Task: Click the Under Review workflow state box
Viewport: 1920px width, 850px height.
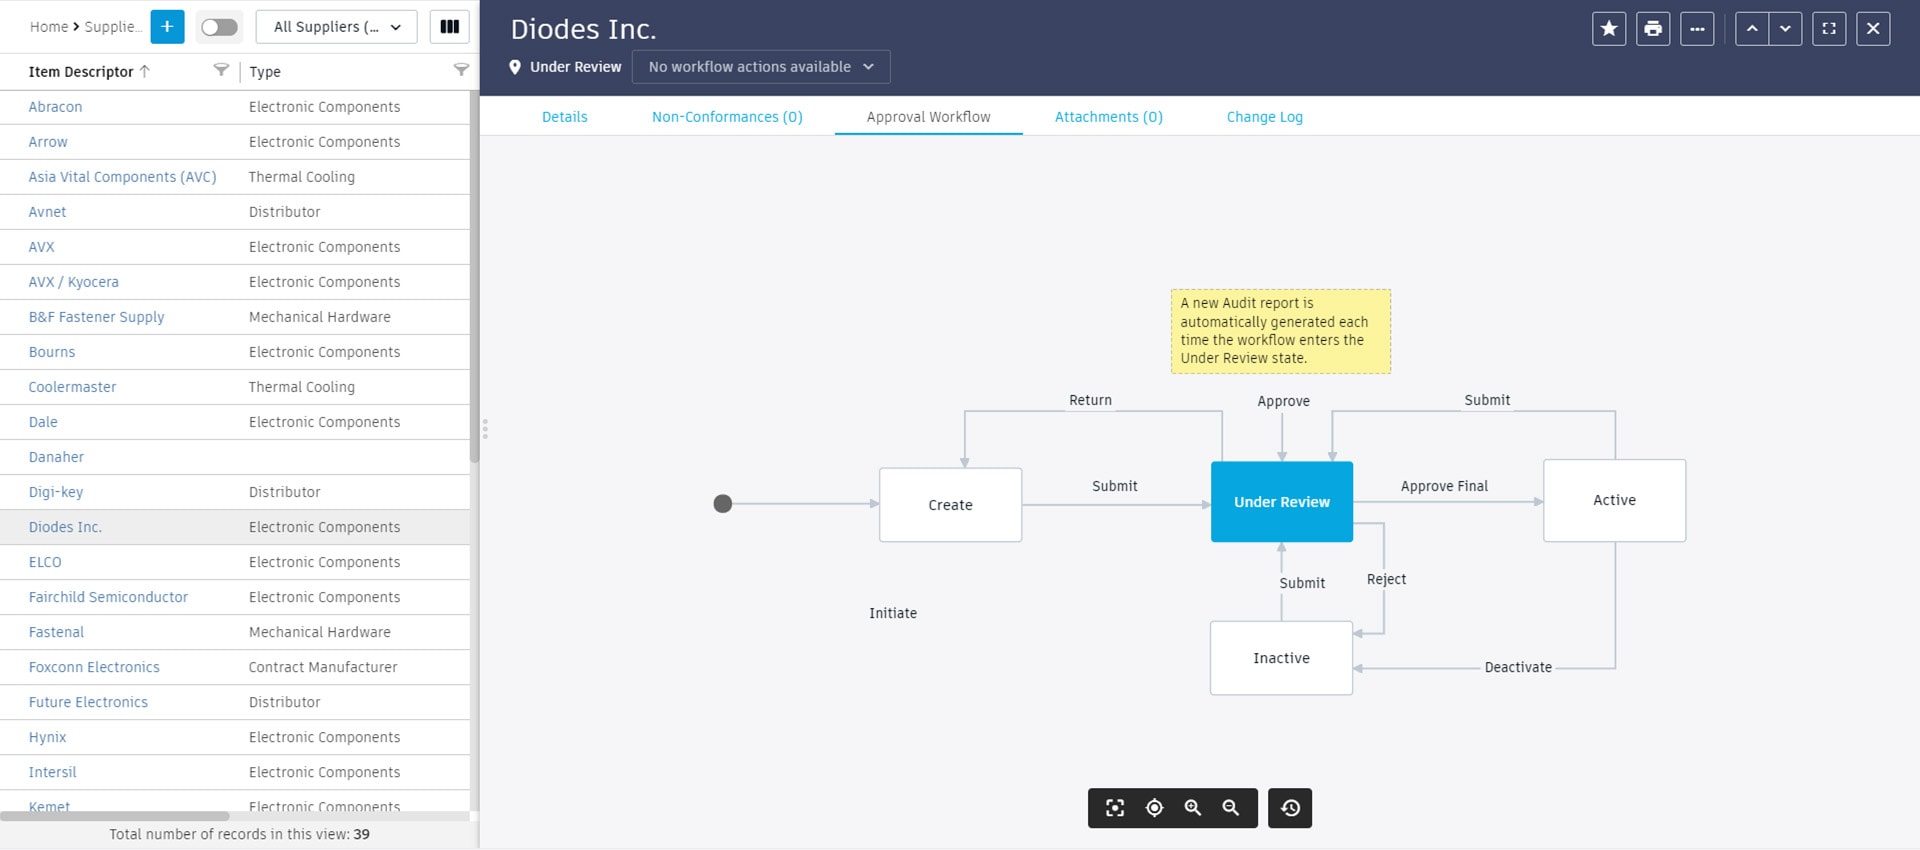Action: pos(1281,502)
